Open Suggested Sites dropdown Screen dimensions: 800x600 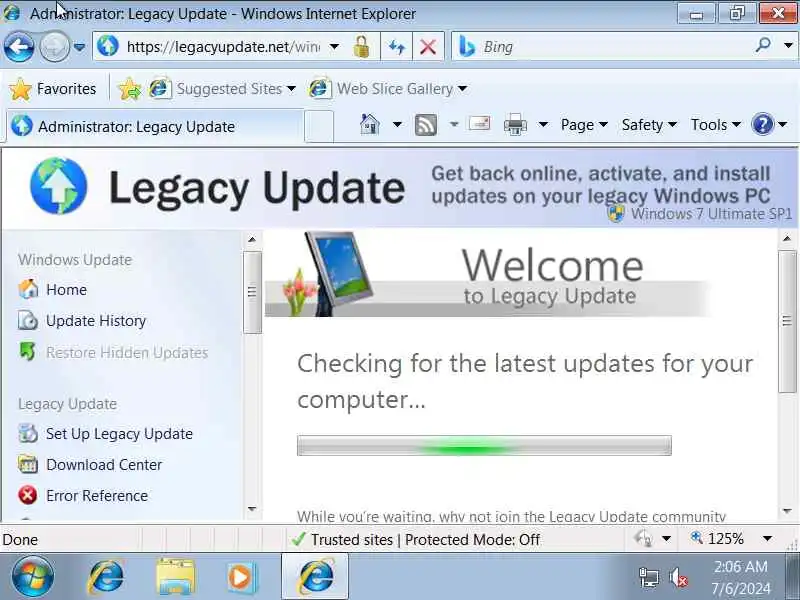(222, 89)
